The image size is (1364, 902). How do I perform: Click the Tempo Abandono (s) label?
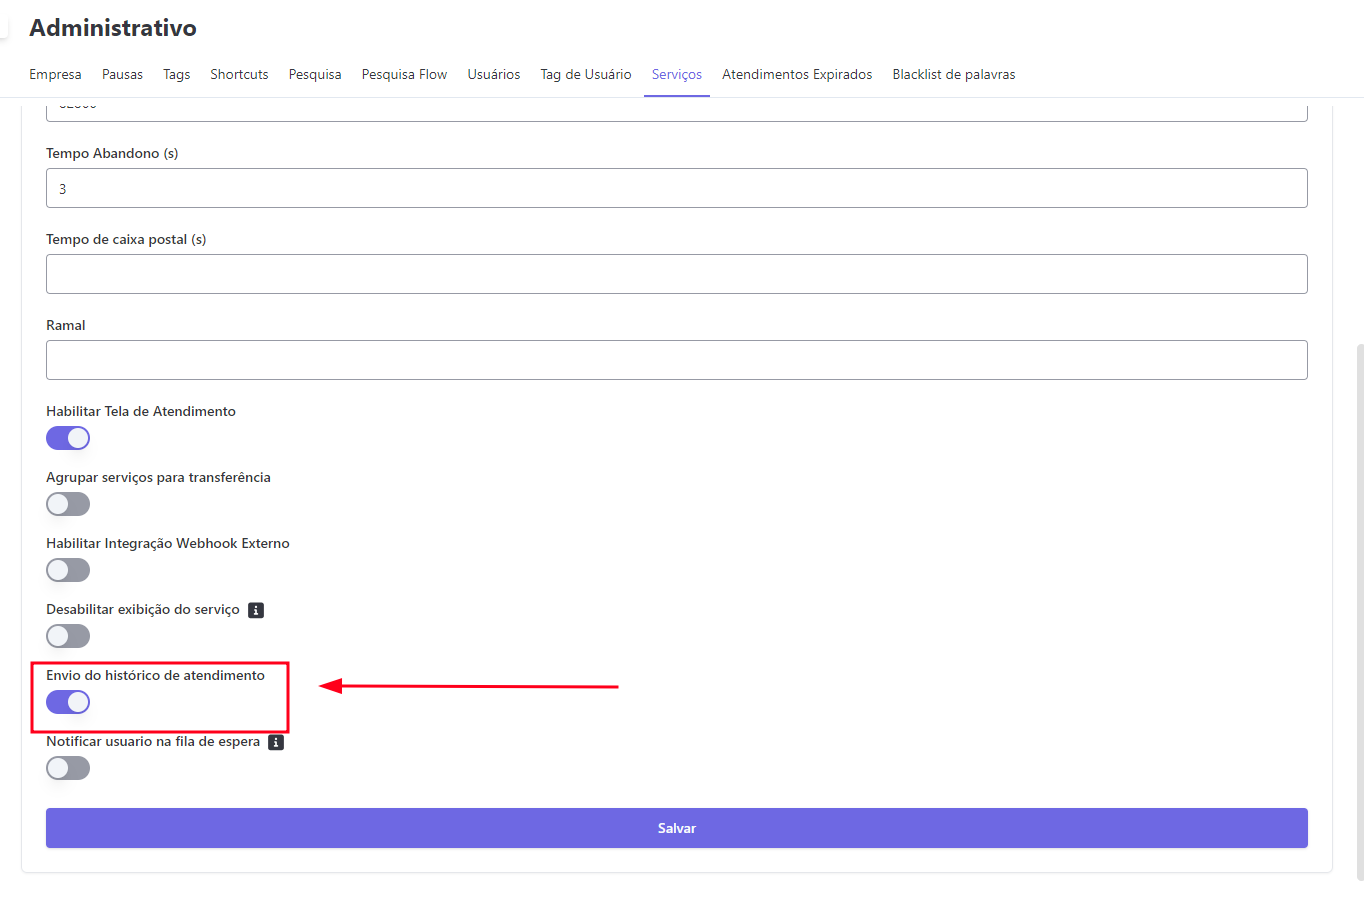pyautogui.click(x=112, y=153)
